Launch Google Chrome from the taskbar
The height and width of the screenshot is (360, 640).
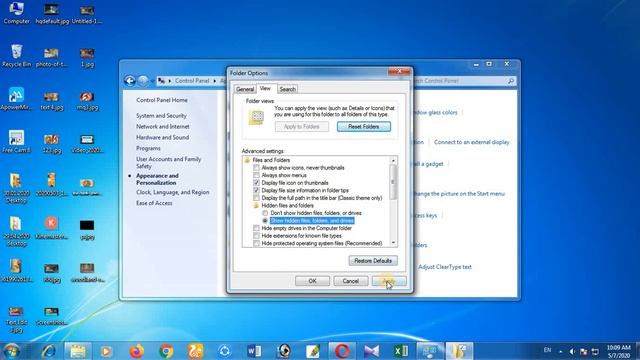[x=166, y=351]
